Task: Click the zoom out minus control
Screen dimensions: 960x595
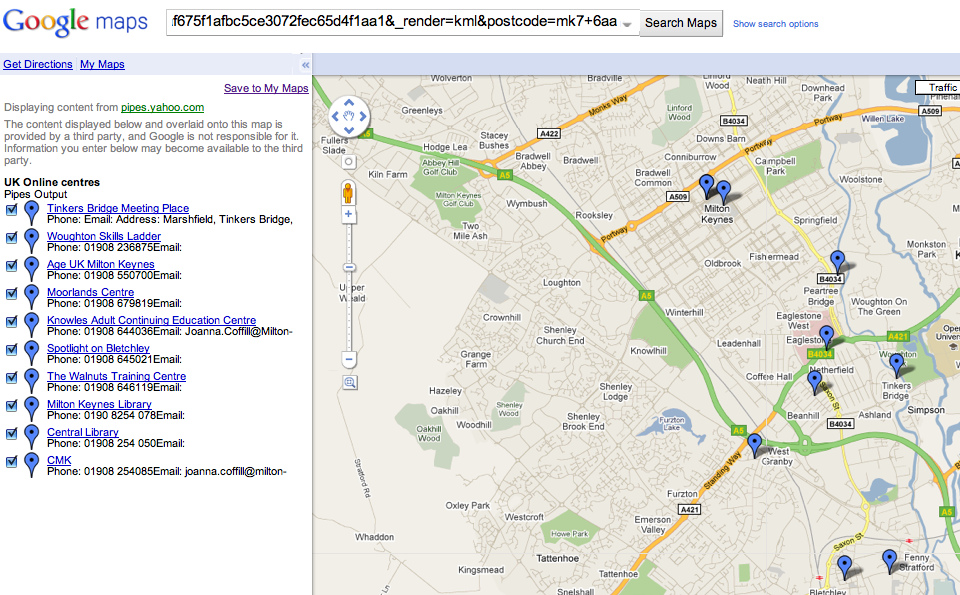Action: tap(350, 358)
